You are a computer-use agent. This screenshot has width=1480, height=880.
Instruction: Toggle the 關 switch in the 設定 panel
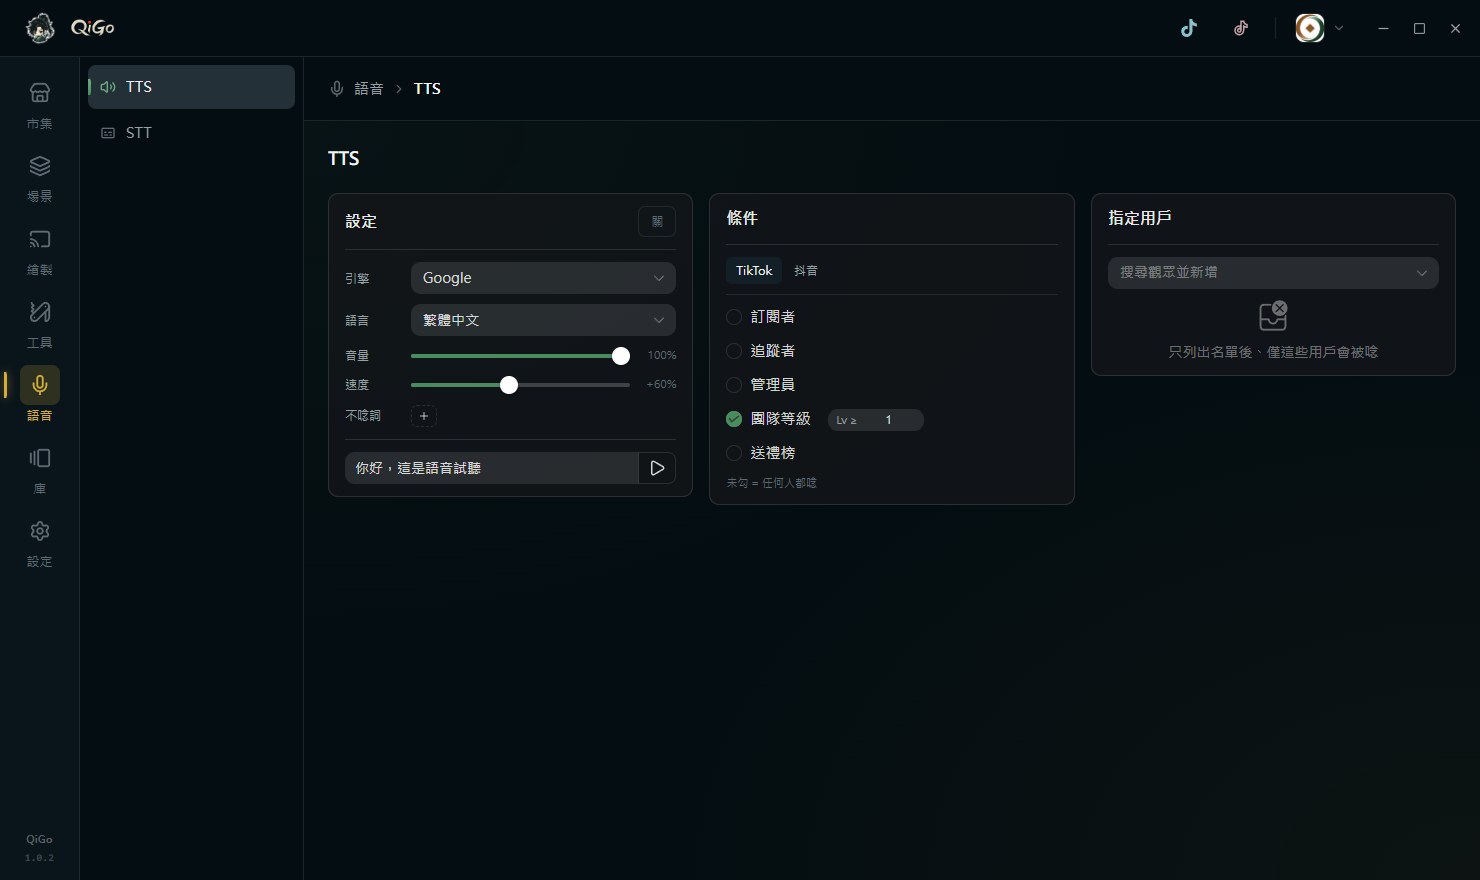coord(657,221)
